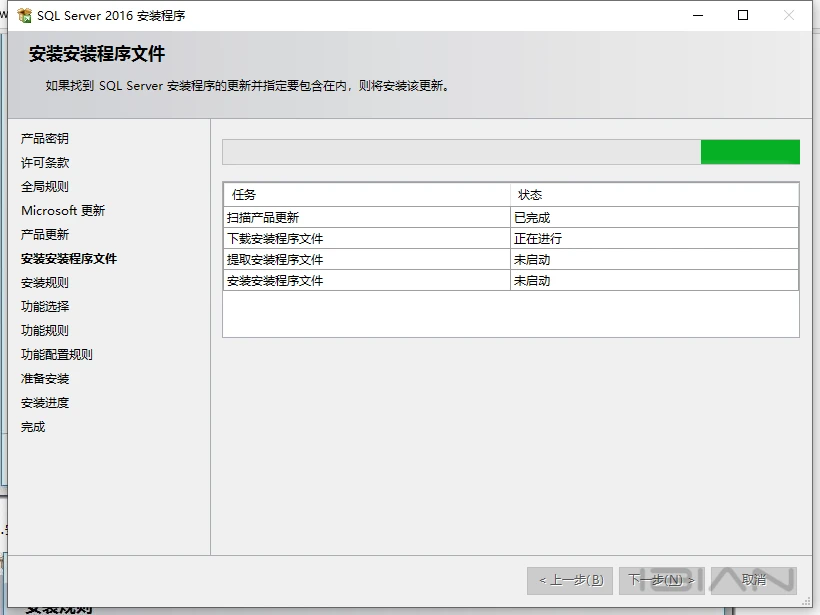The image size is (820, 615).
Task: Click the 正在进行 status cell
Action: (654, 238)
